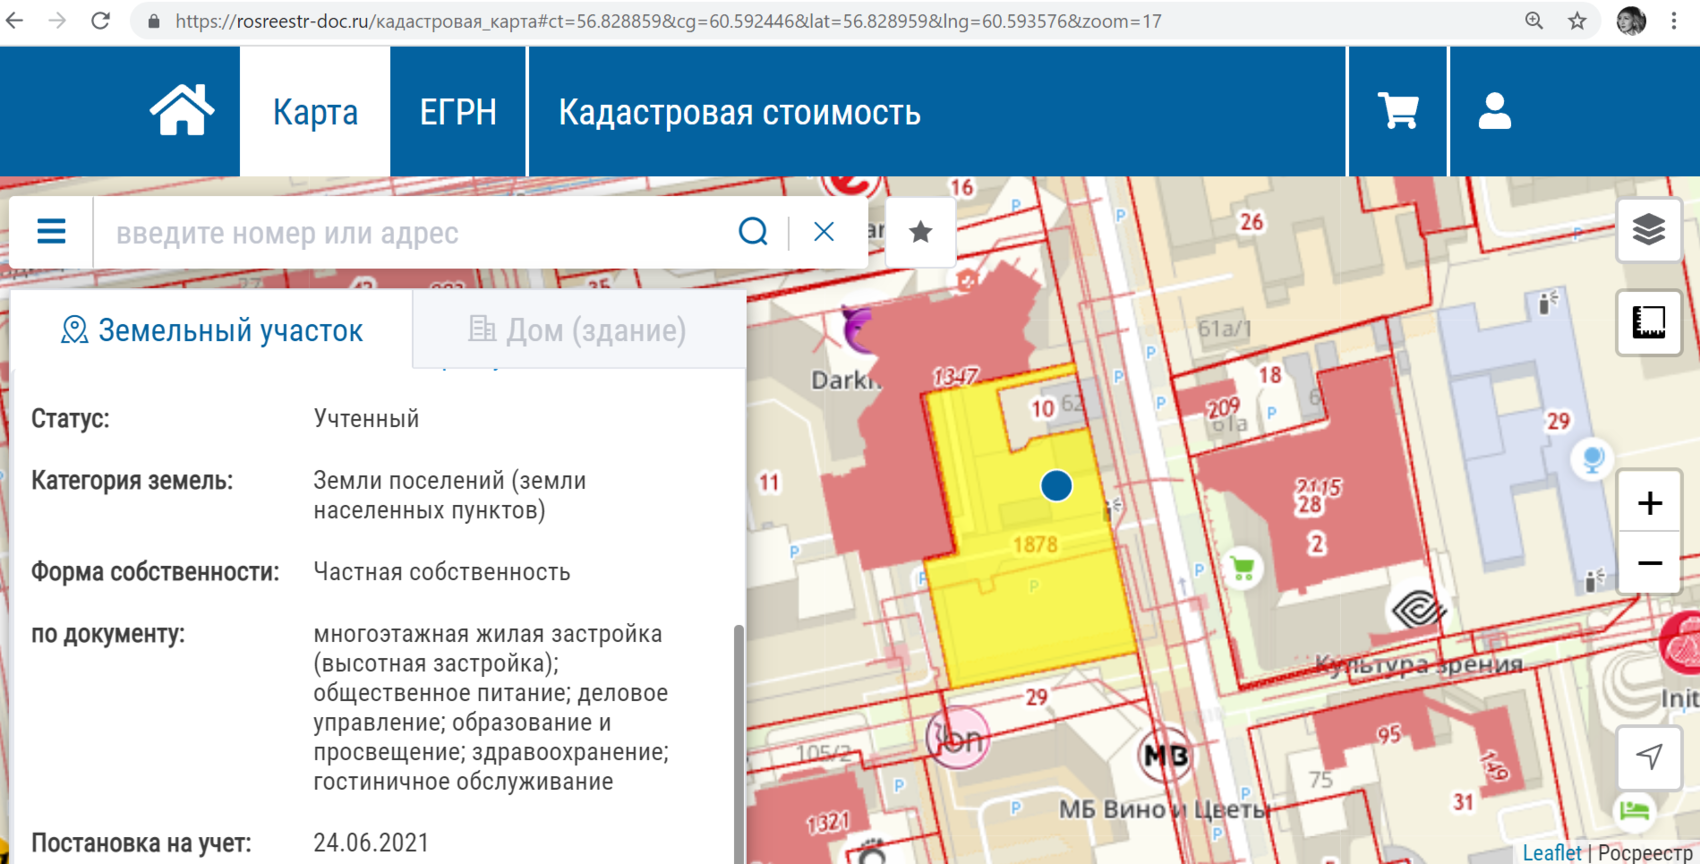Open Кадастровая стоимость section
The image size is (1700, 864).
(739, 111)
